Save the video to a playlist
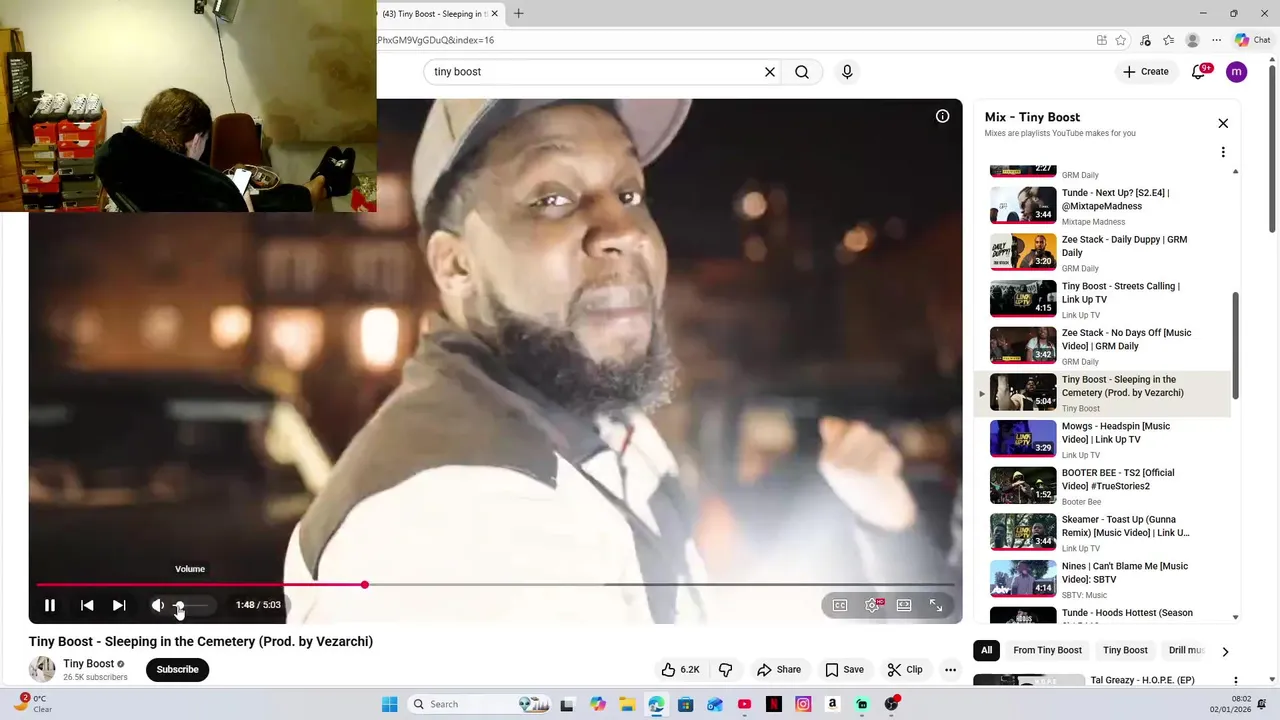Screen dimensions: 1280x720 (x=844, y=670)
